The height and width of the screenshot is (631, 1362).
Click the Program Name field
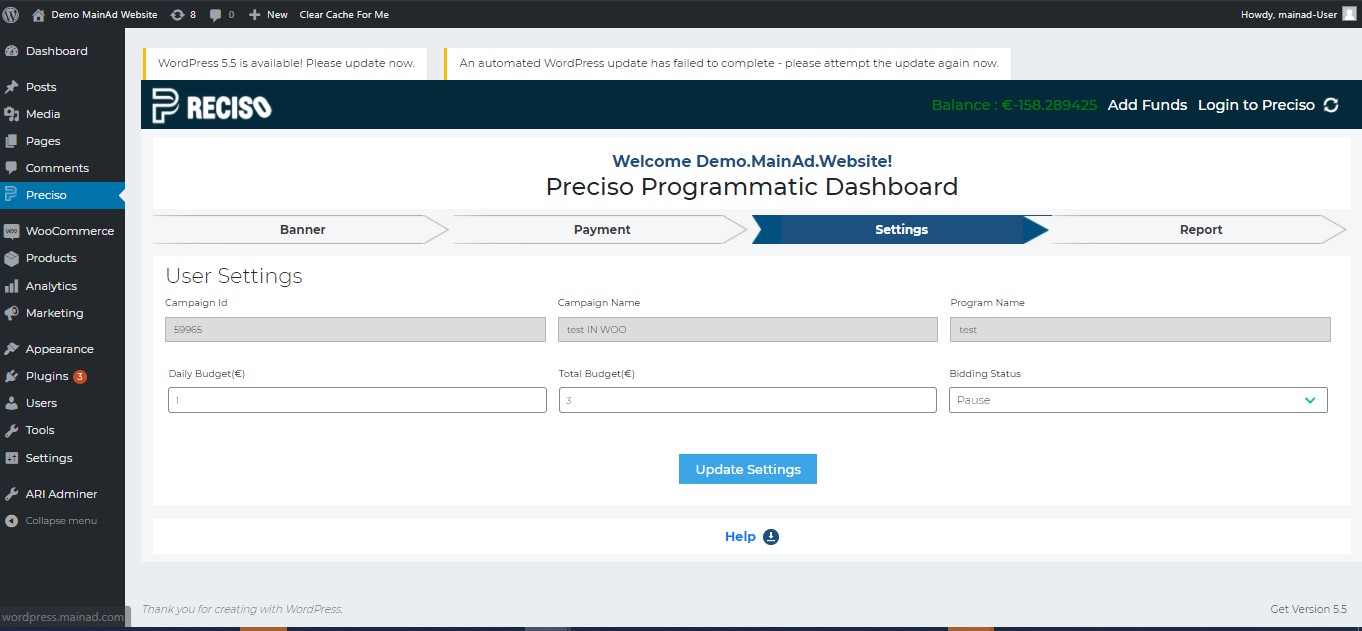click(1140, 329)
